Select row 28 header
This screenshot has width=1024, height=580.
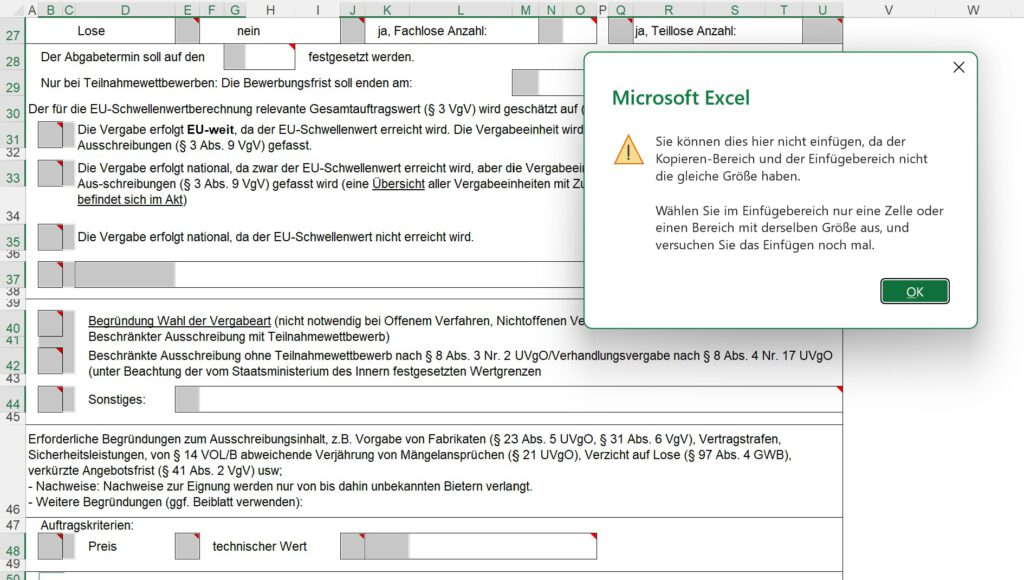tap(12, 61)
